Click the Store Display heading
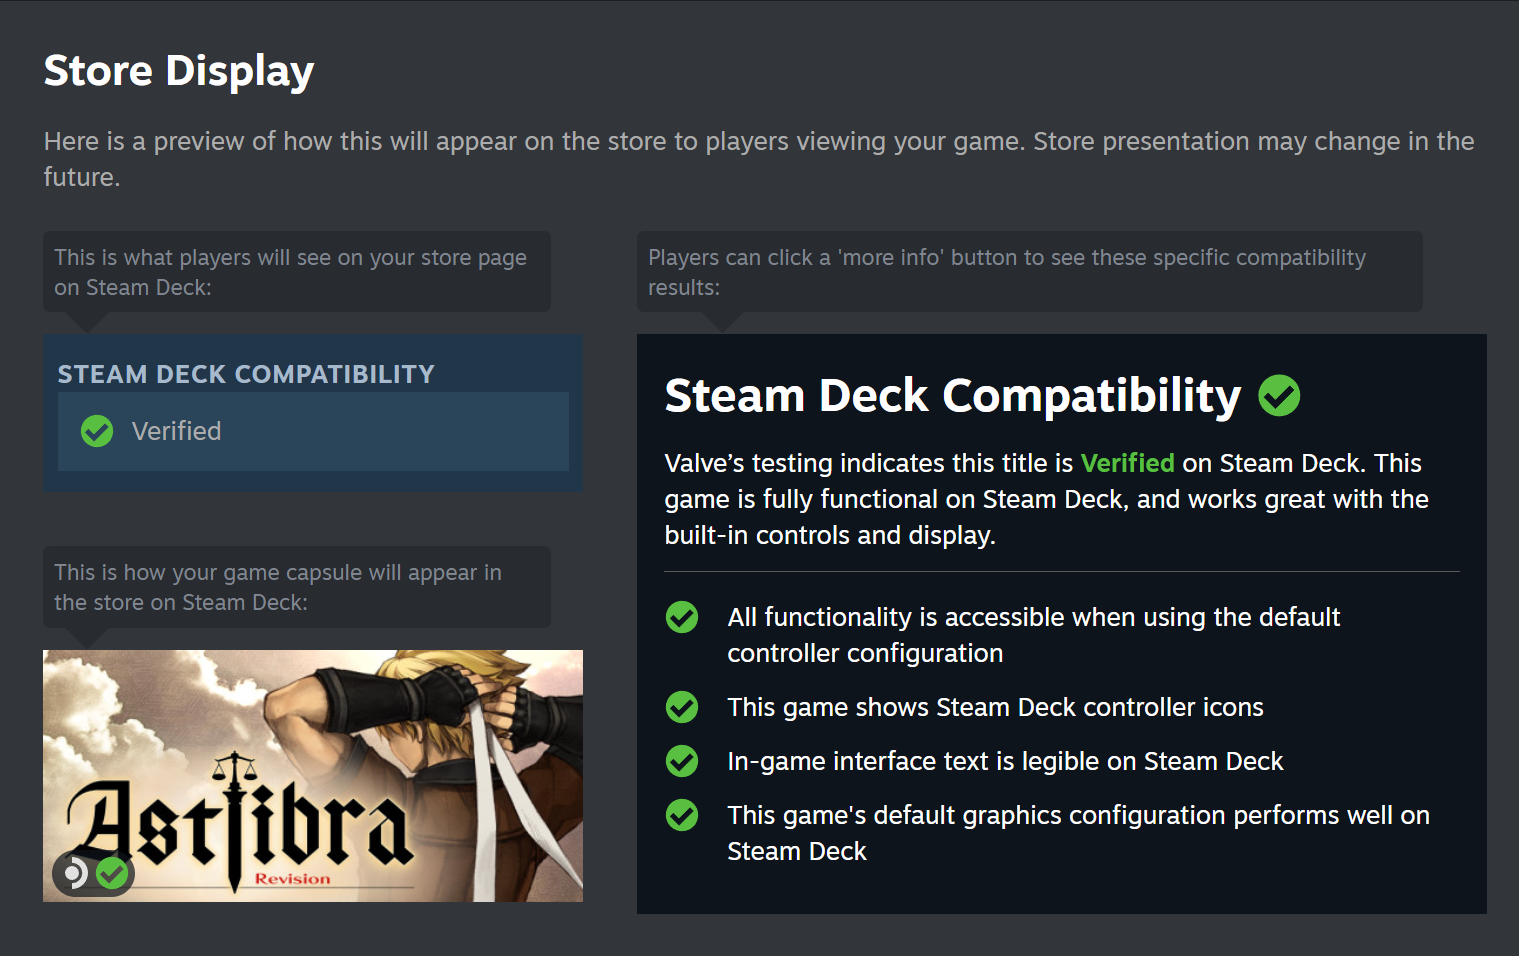Viewport: 1519px width, 956px height. [179, 71]
